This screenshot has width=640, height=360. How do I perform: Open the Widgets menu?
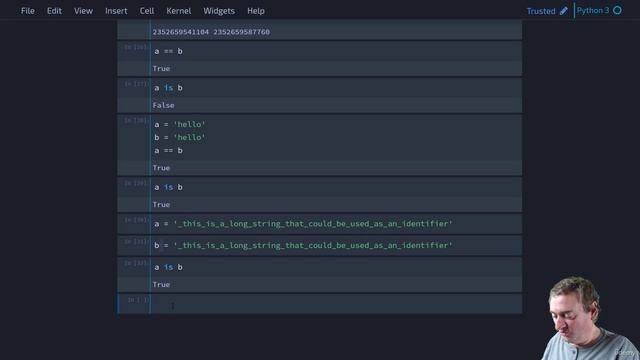pos(219,11)
